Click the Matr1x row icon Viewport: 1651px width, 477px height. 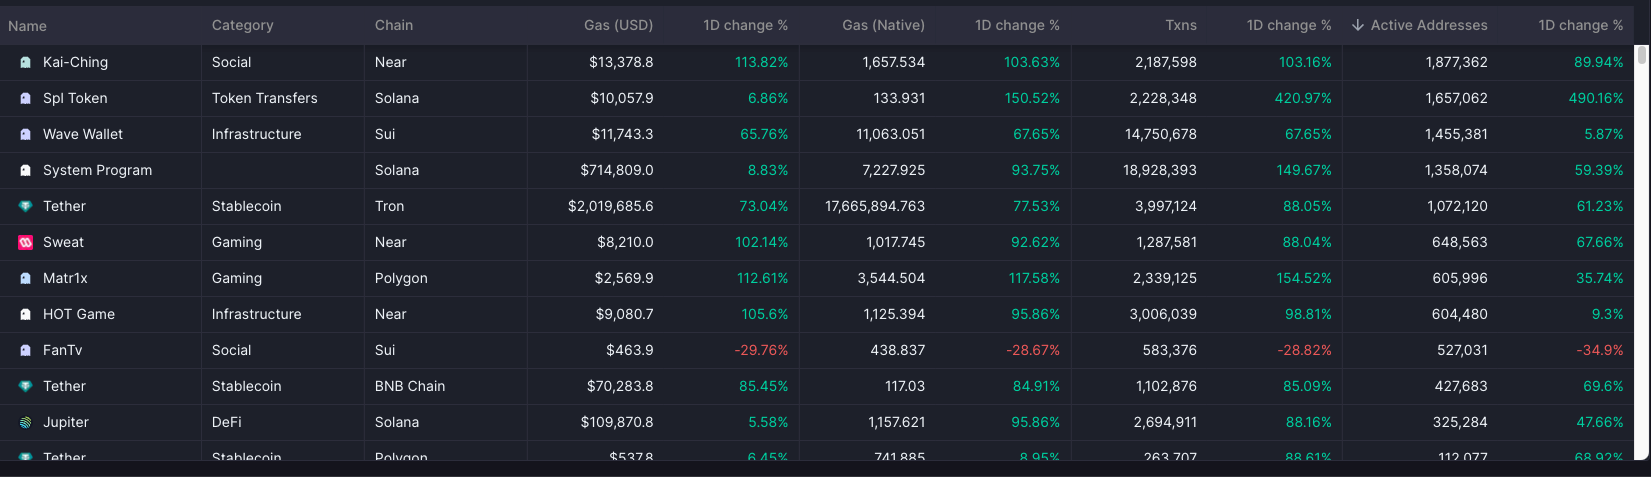pos(26,278)
